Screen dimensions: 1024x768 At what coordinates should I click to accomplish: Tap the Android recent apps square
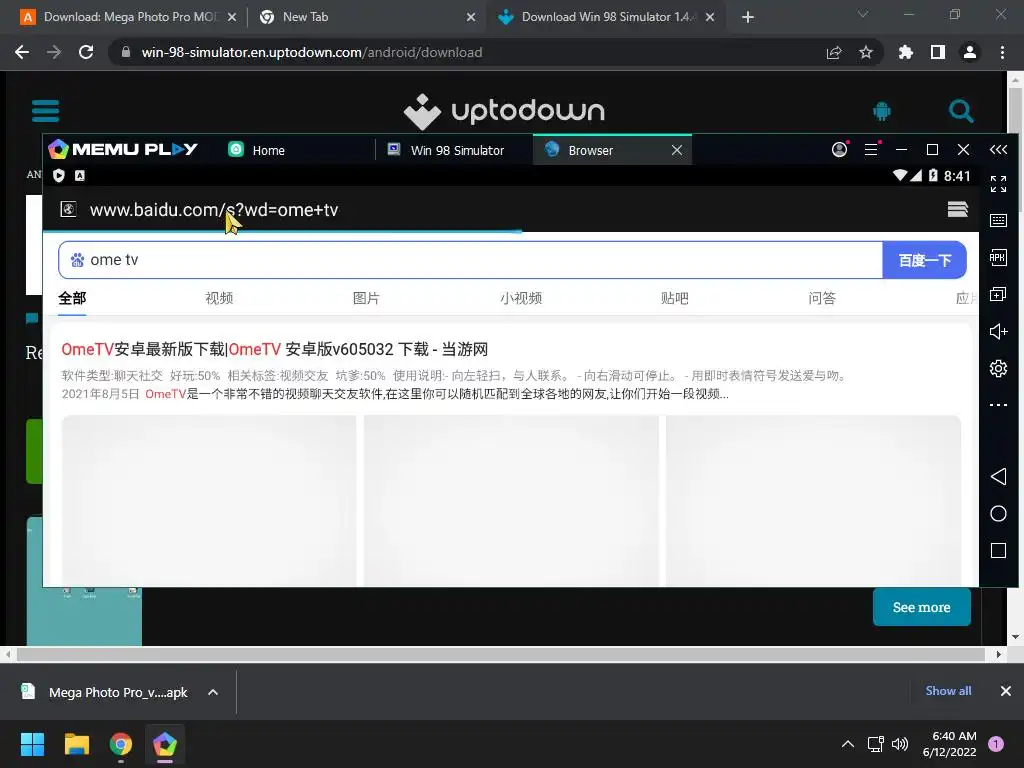(998, 551)
